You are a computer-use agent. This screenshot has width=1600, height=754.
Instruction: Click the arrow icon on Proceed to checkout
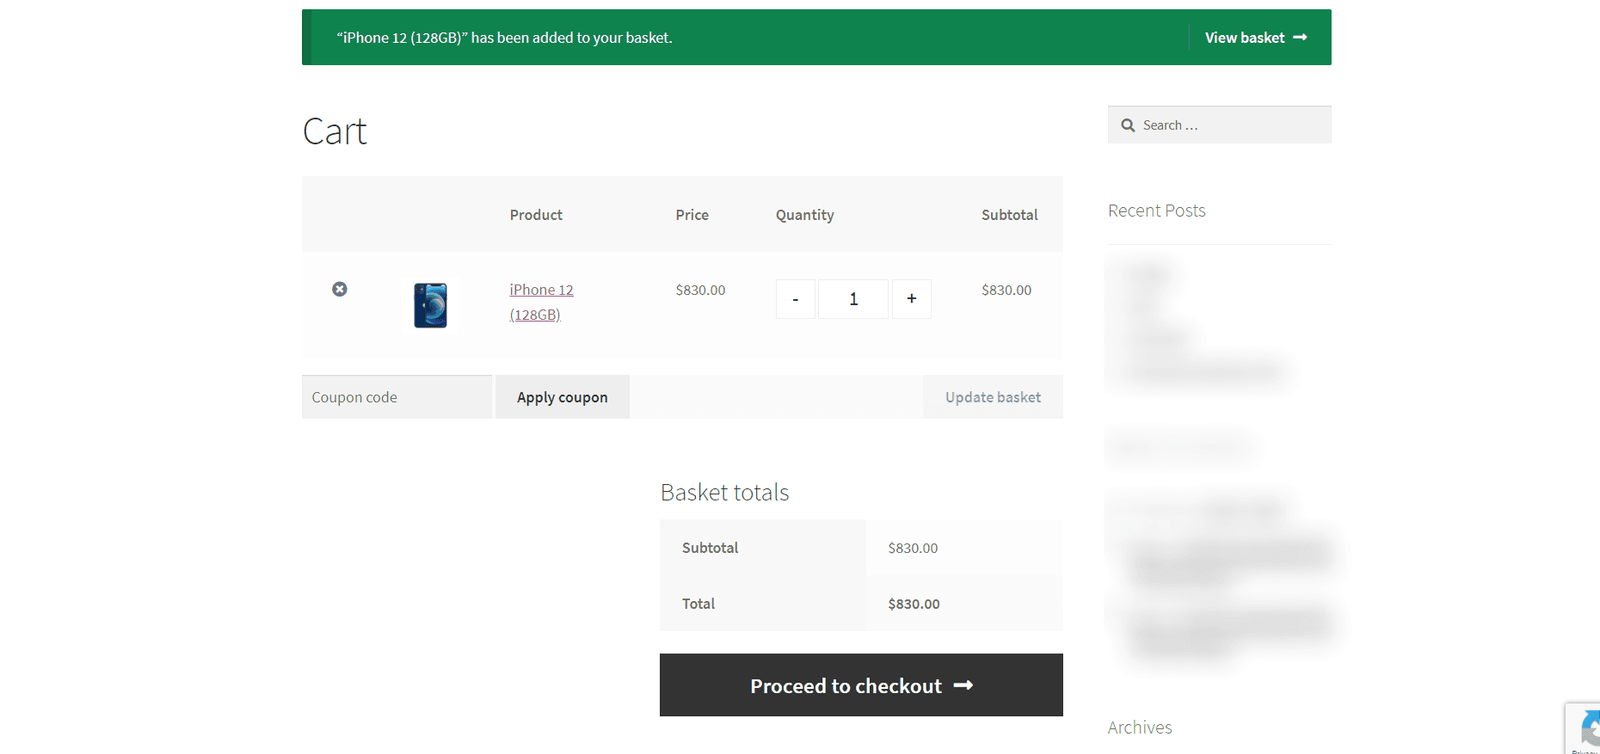963,685
